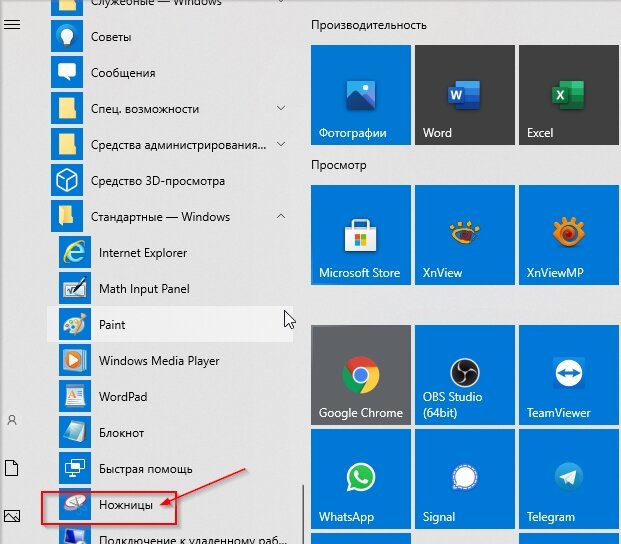Open the Фотографии tile

361,95
